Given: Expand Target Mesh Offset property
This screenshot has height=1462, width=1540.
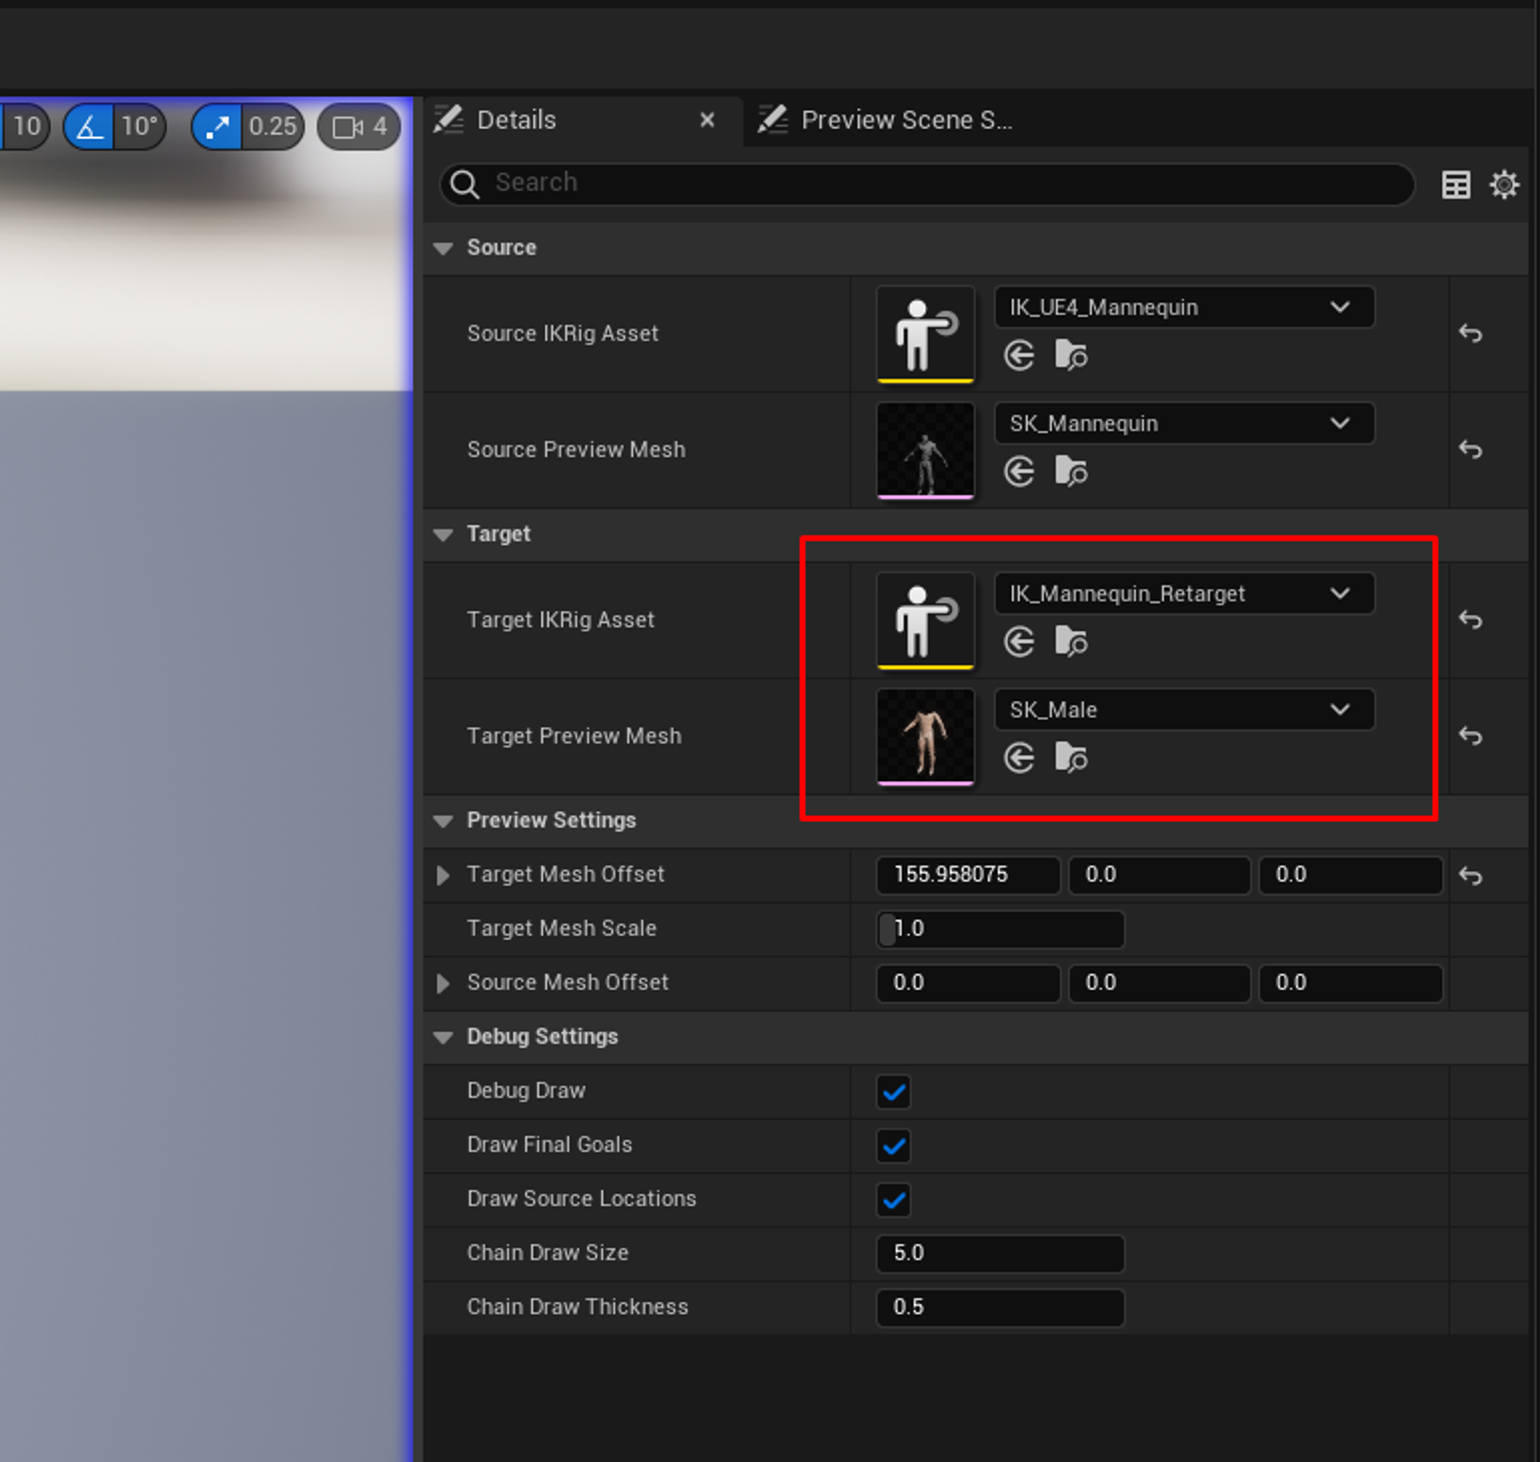Looking at the screenshot, I should tap(443, 875).
